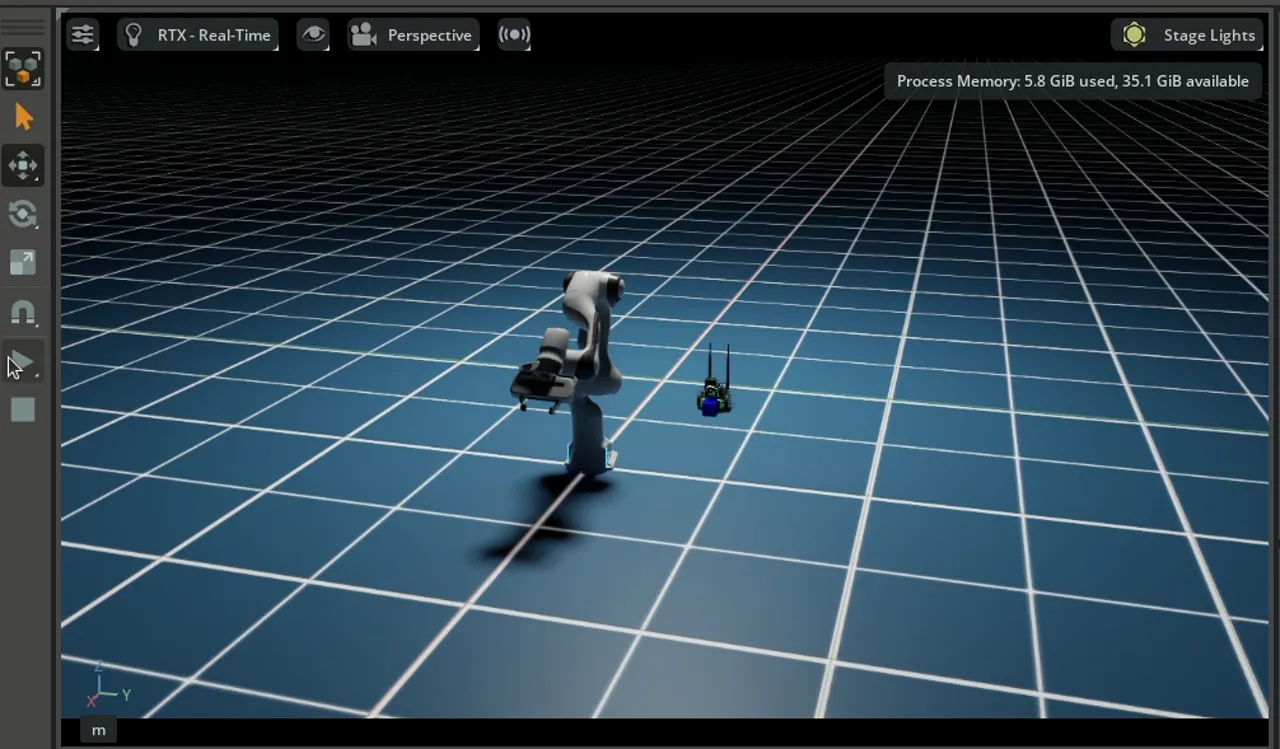
Task: Click the selection mode cubes icon
Action: coord(23,69)
